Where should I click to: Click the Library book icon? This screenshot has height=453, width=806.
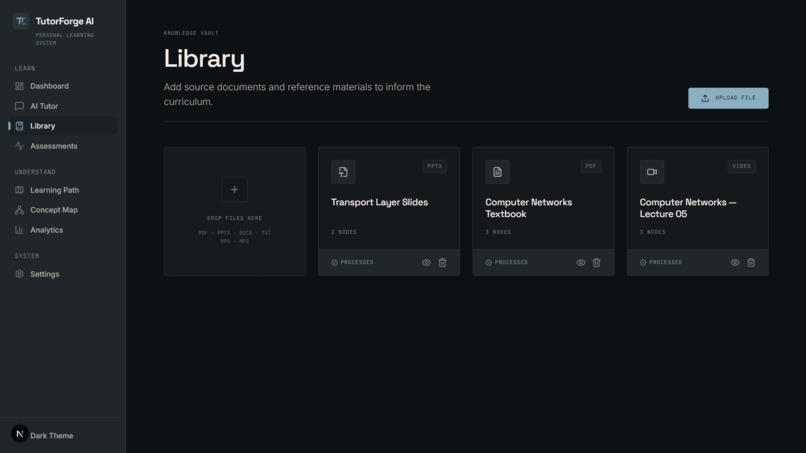pos(20,126)
